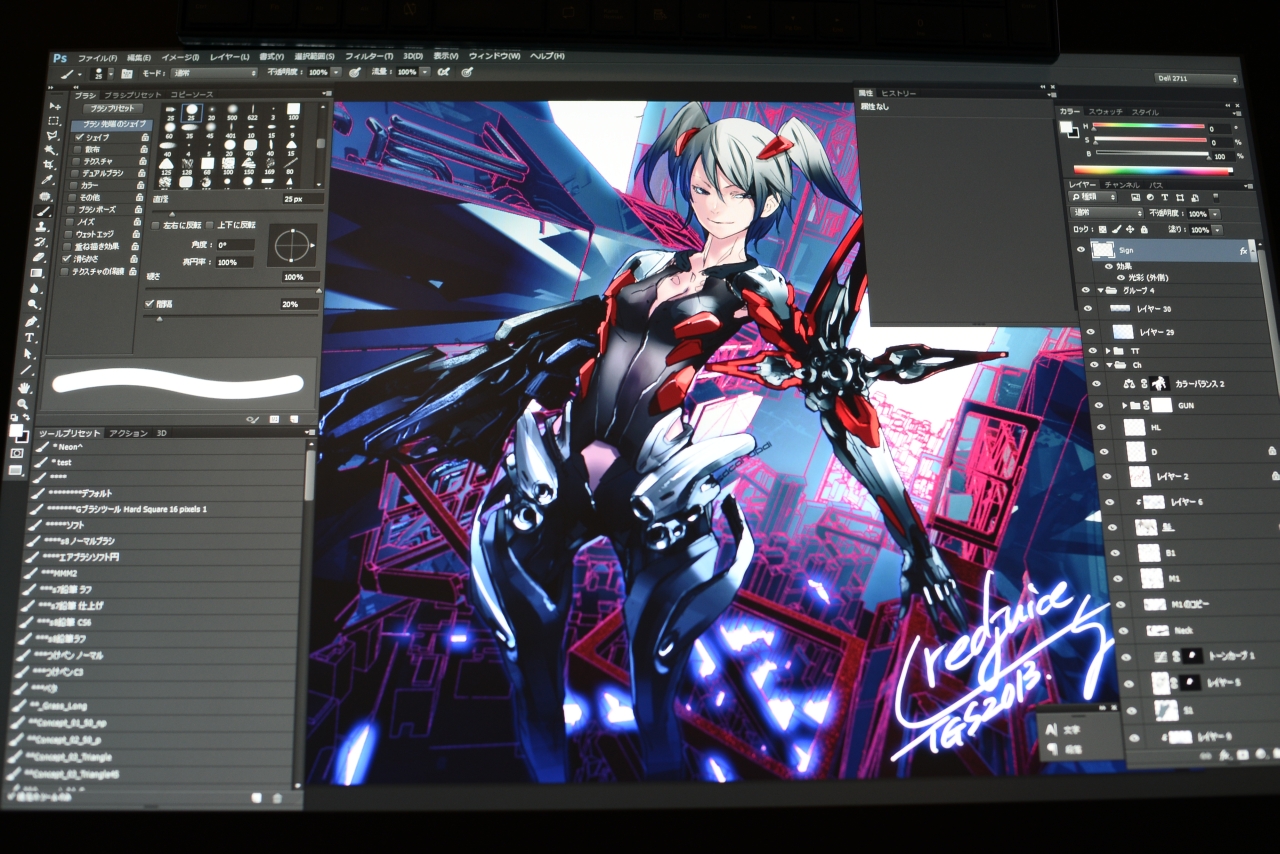Select the Hand tool
1280x854 pixels.
point(23,388)
